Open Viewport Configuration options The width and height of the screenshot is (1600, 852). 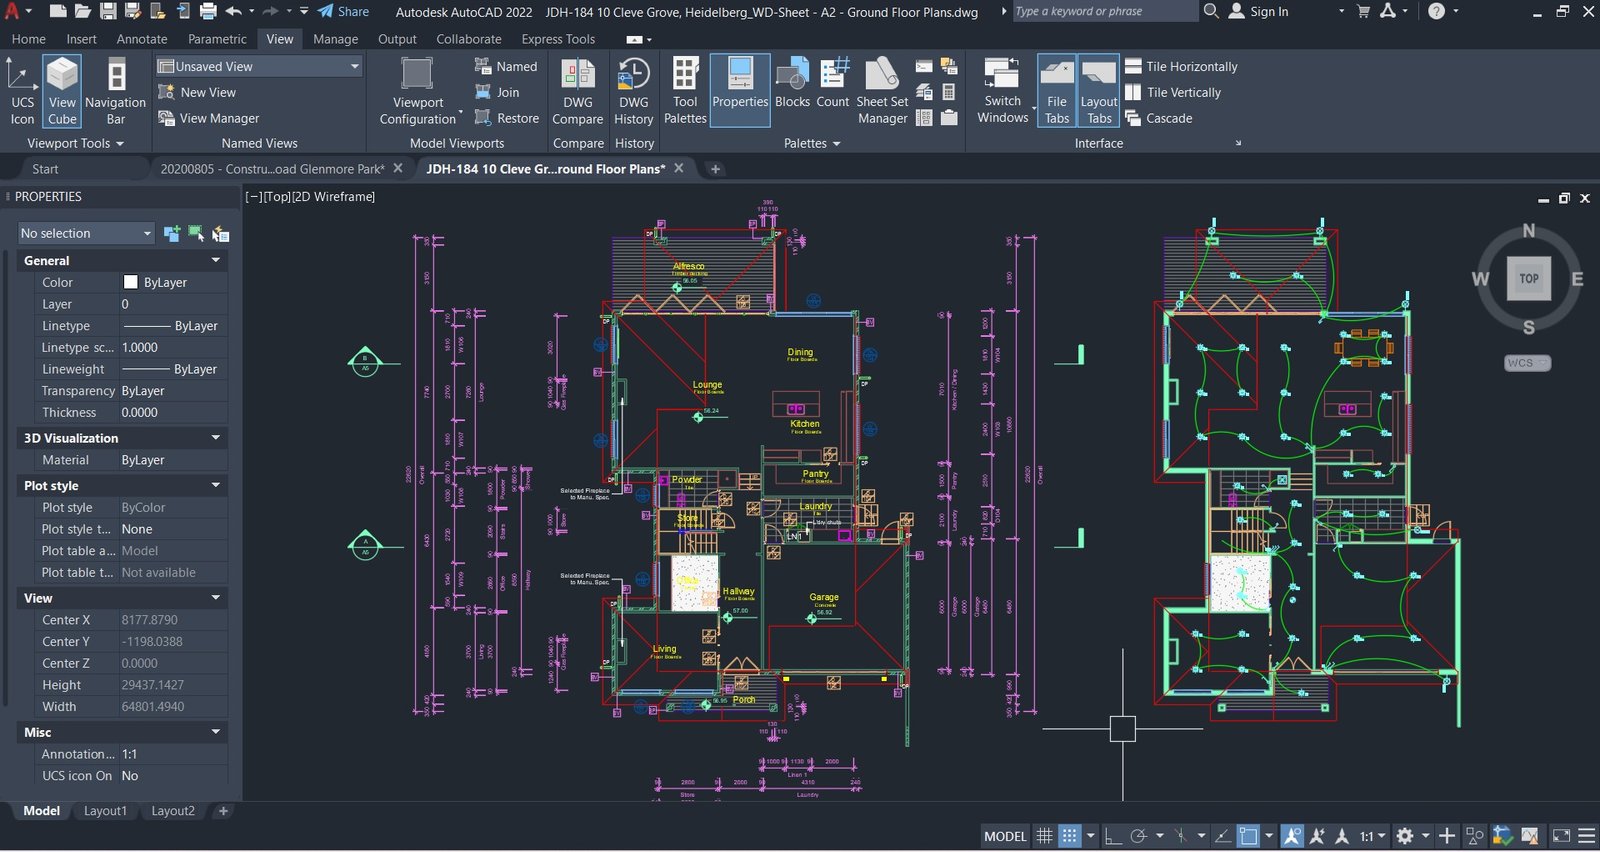pyautogui.click(x=418, y=90)
